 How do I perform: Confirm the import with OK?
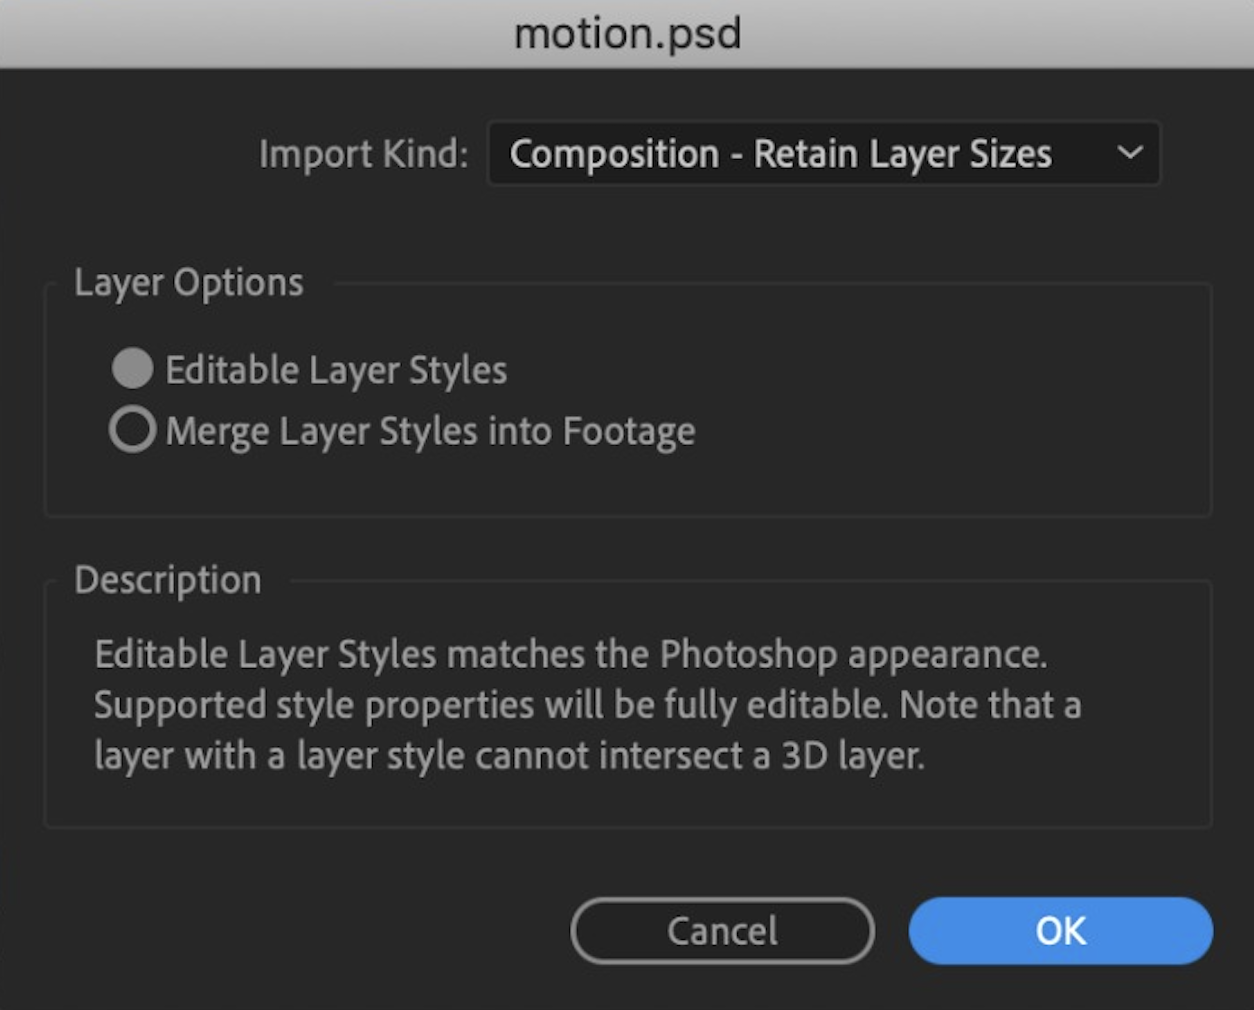(x=1060, y=930)
